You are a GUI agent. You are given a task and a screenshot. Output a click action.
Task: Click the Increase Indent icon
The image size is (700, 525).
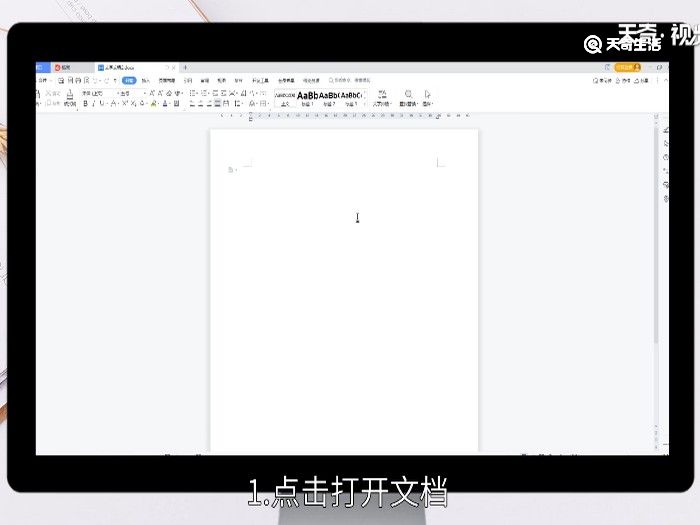(x=224, y=93)
